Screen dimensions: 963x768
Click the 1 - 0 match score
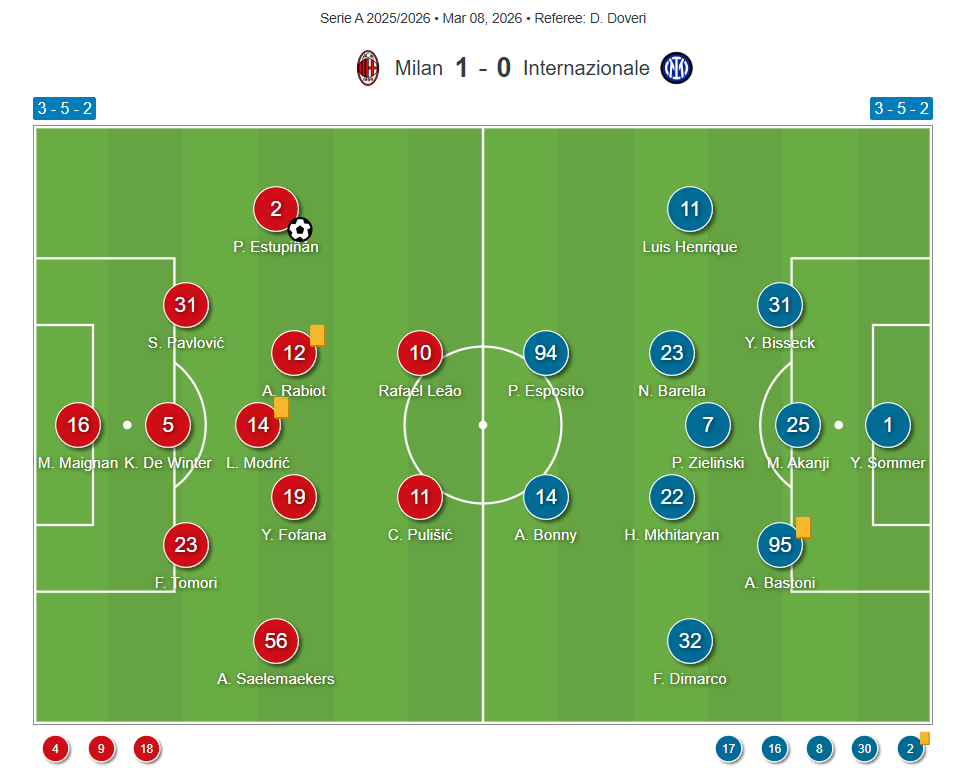coord(483,68)
